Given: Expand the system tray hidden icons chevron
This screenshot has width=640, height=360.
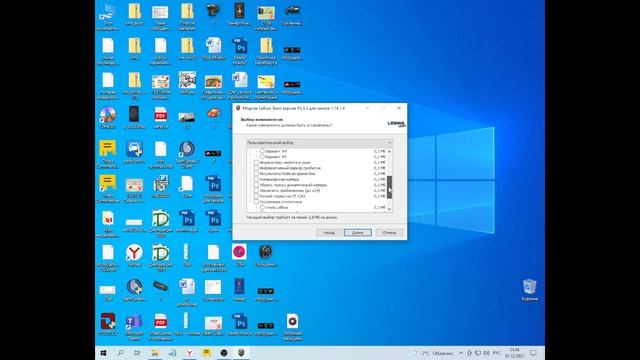Looking at the screenshot, I should (461, 353).
